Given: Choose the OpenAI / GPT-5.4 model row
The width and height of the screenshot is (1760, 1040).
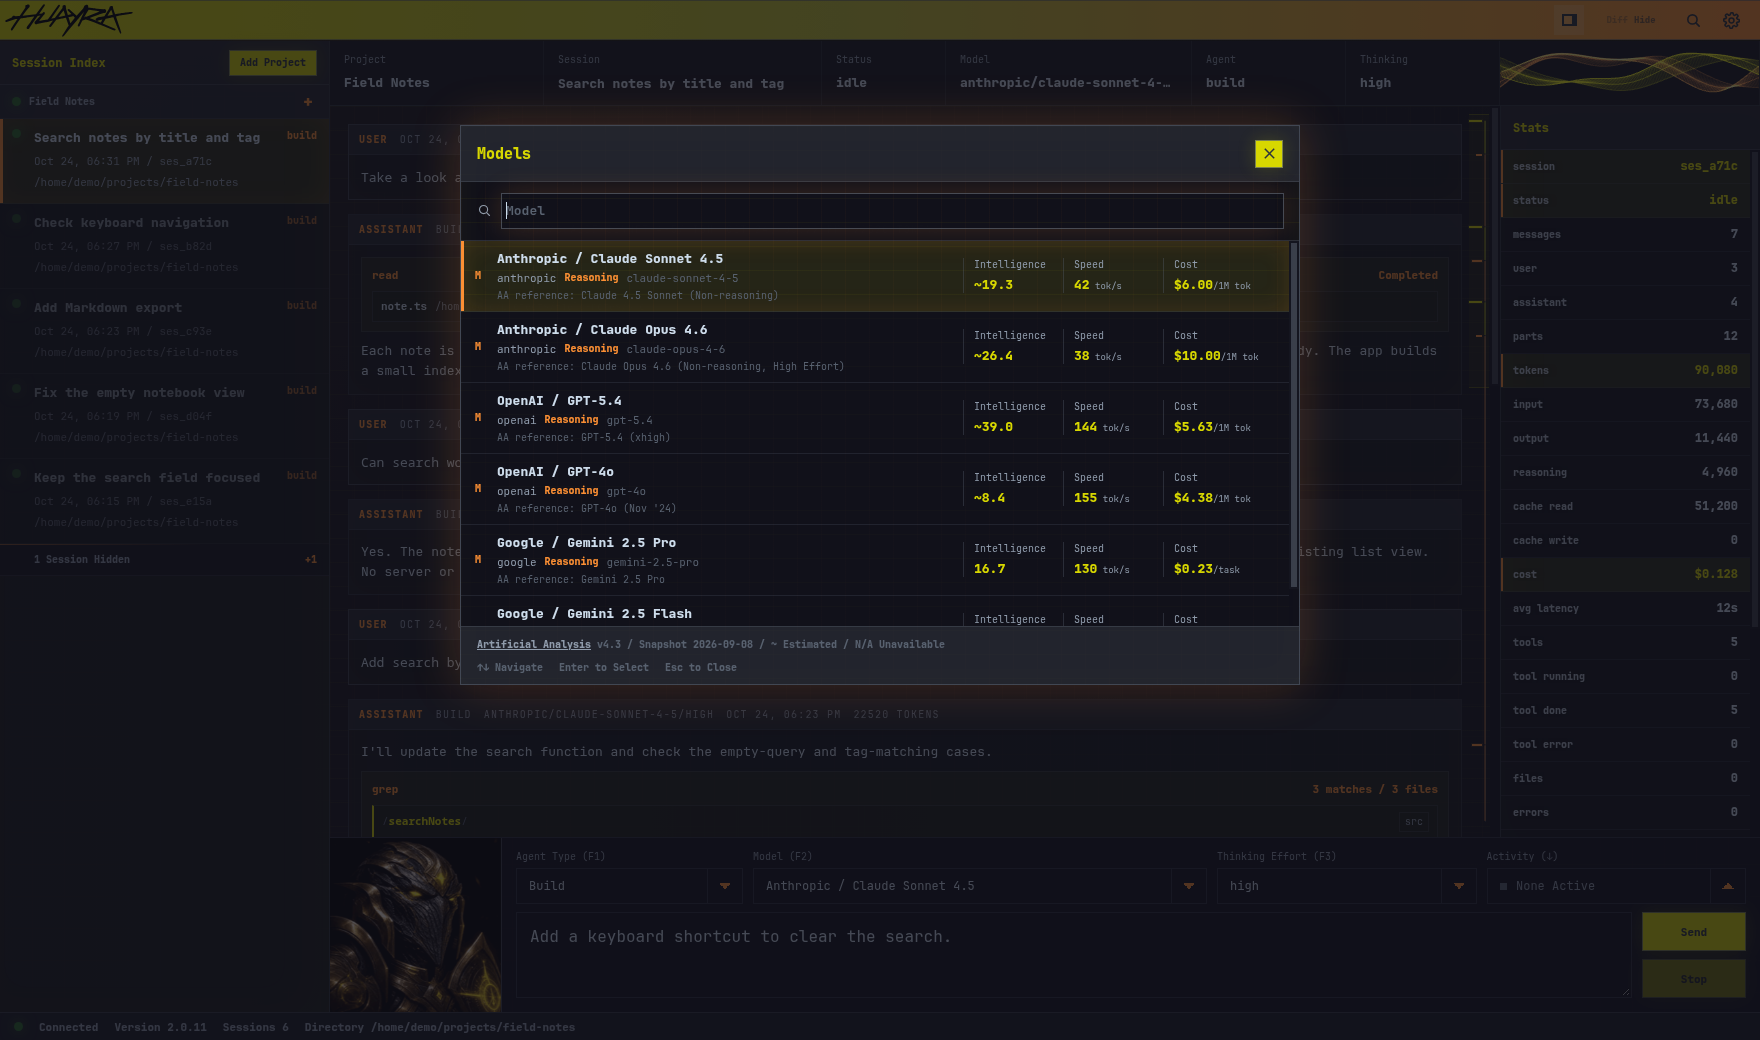Looking at the screenshot, I should click(x=875, y=418).
